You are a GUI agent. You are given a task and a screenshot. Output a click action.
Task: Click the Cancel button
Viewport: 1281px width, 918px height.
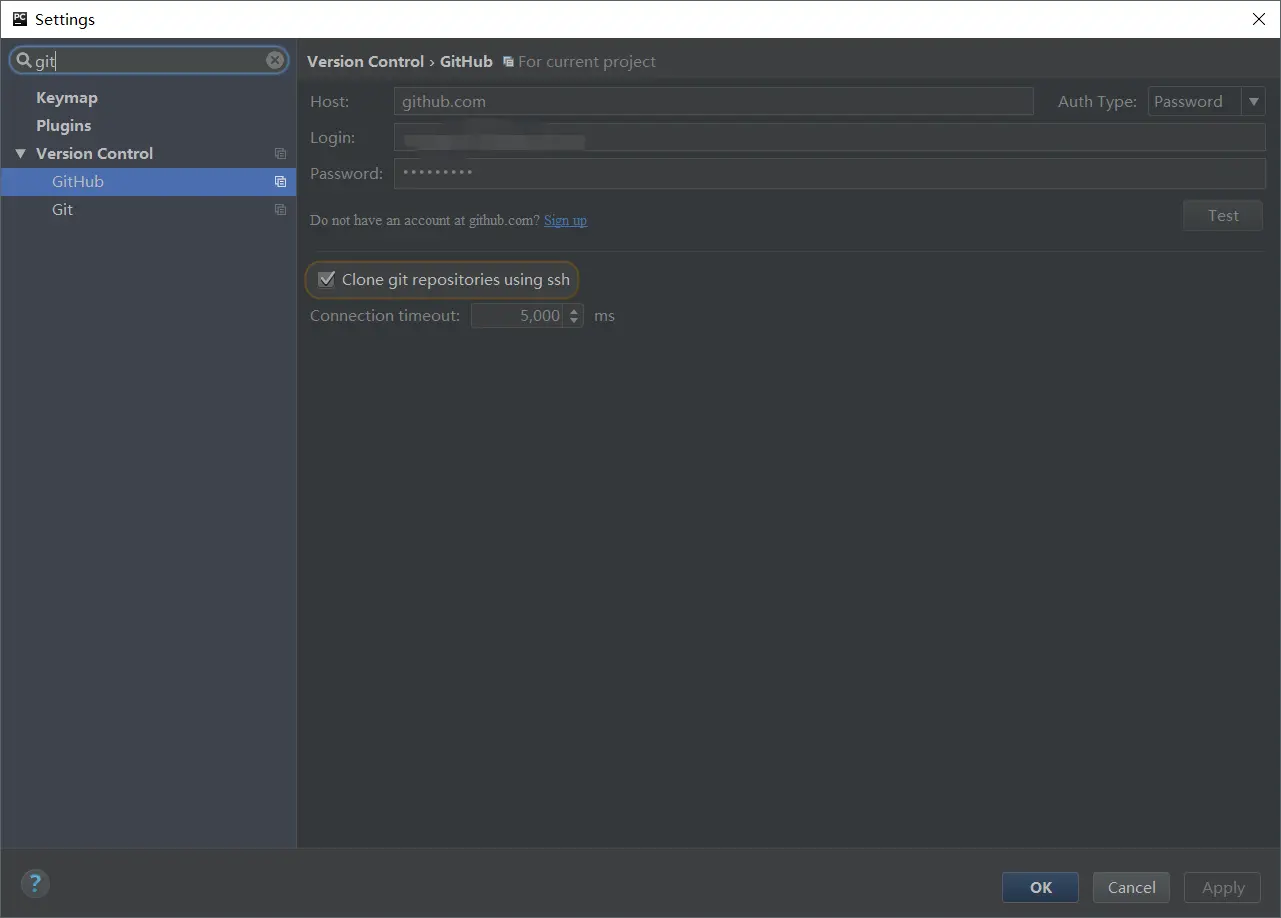tap(1131, 887)
